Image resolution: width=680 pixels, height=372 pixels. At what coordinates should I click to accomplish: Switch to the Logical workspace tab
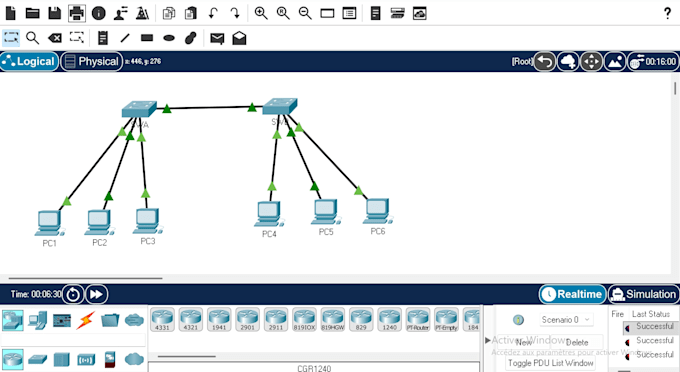(29, 62)
